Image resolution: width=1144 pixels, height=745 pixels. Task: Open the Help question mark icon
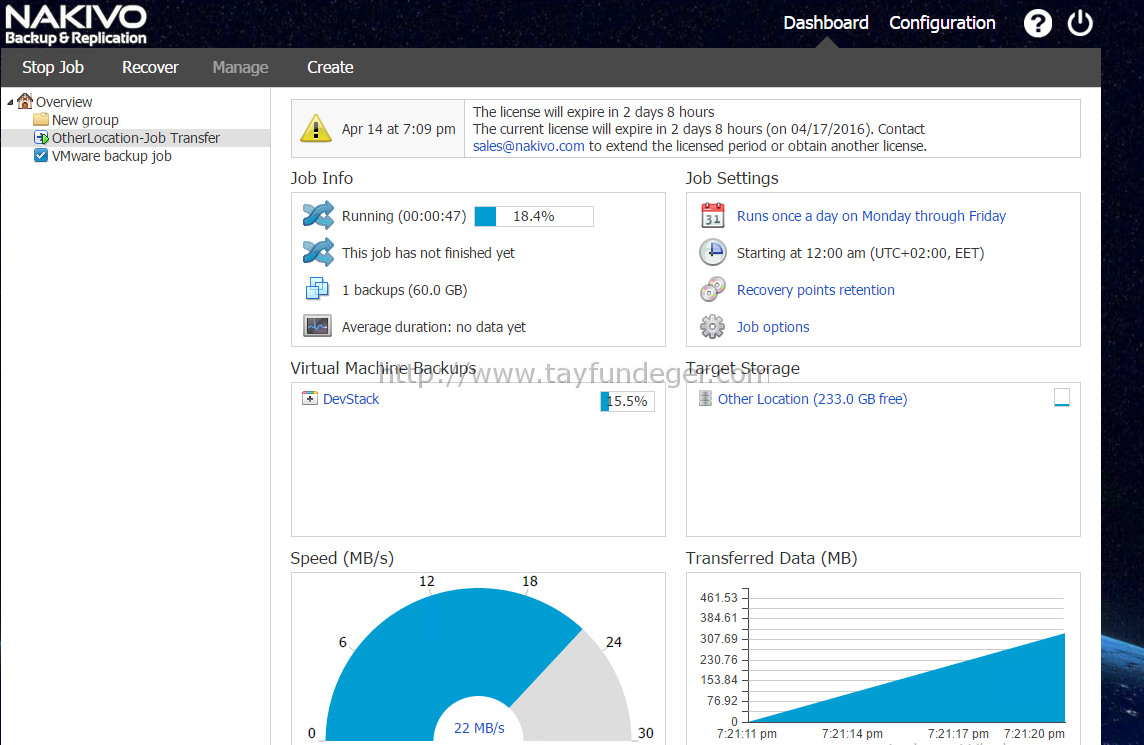1037,23
